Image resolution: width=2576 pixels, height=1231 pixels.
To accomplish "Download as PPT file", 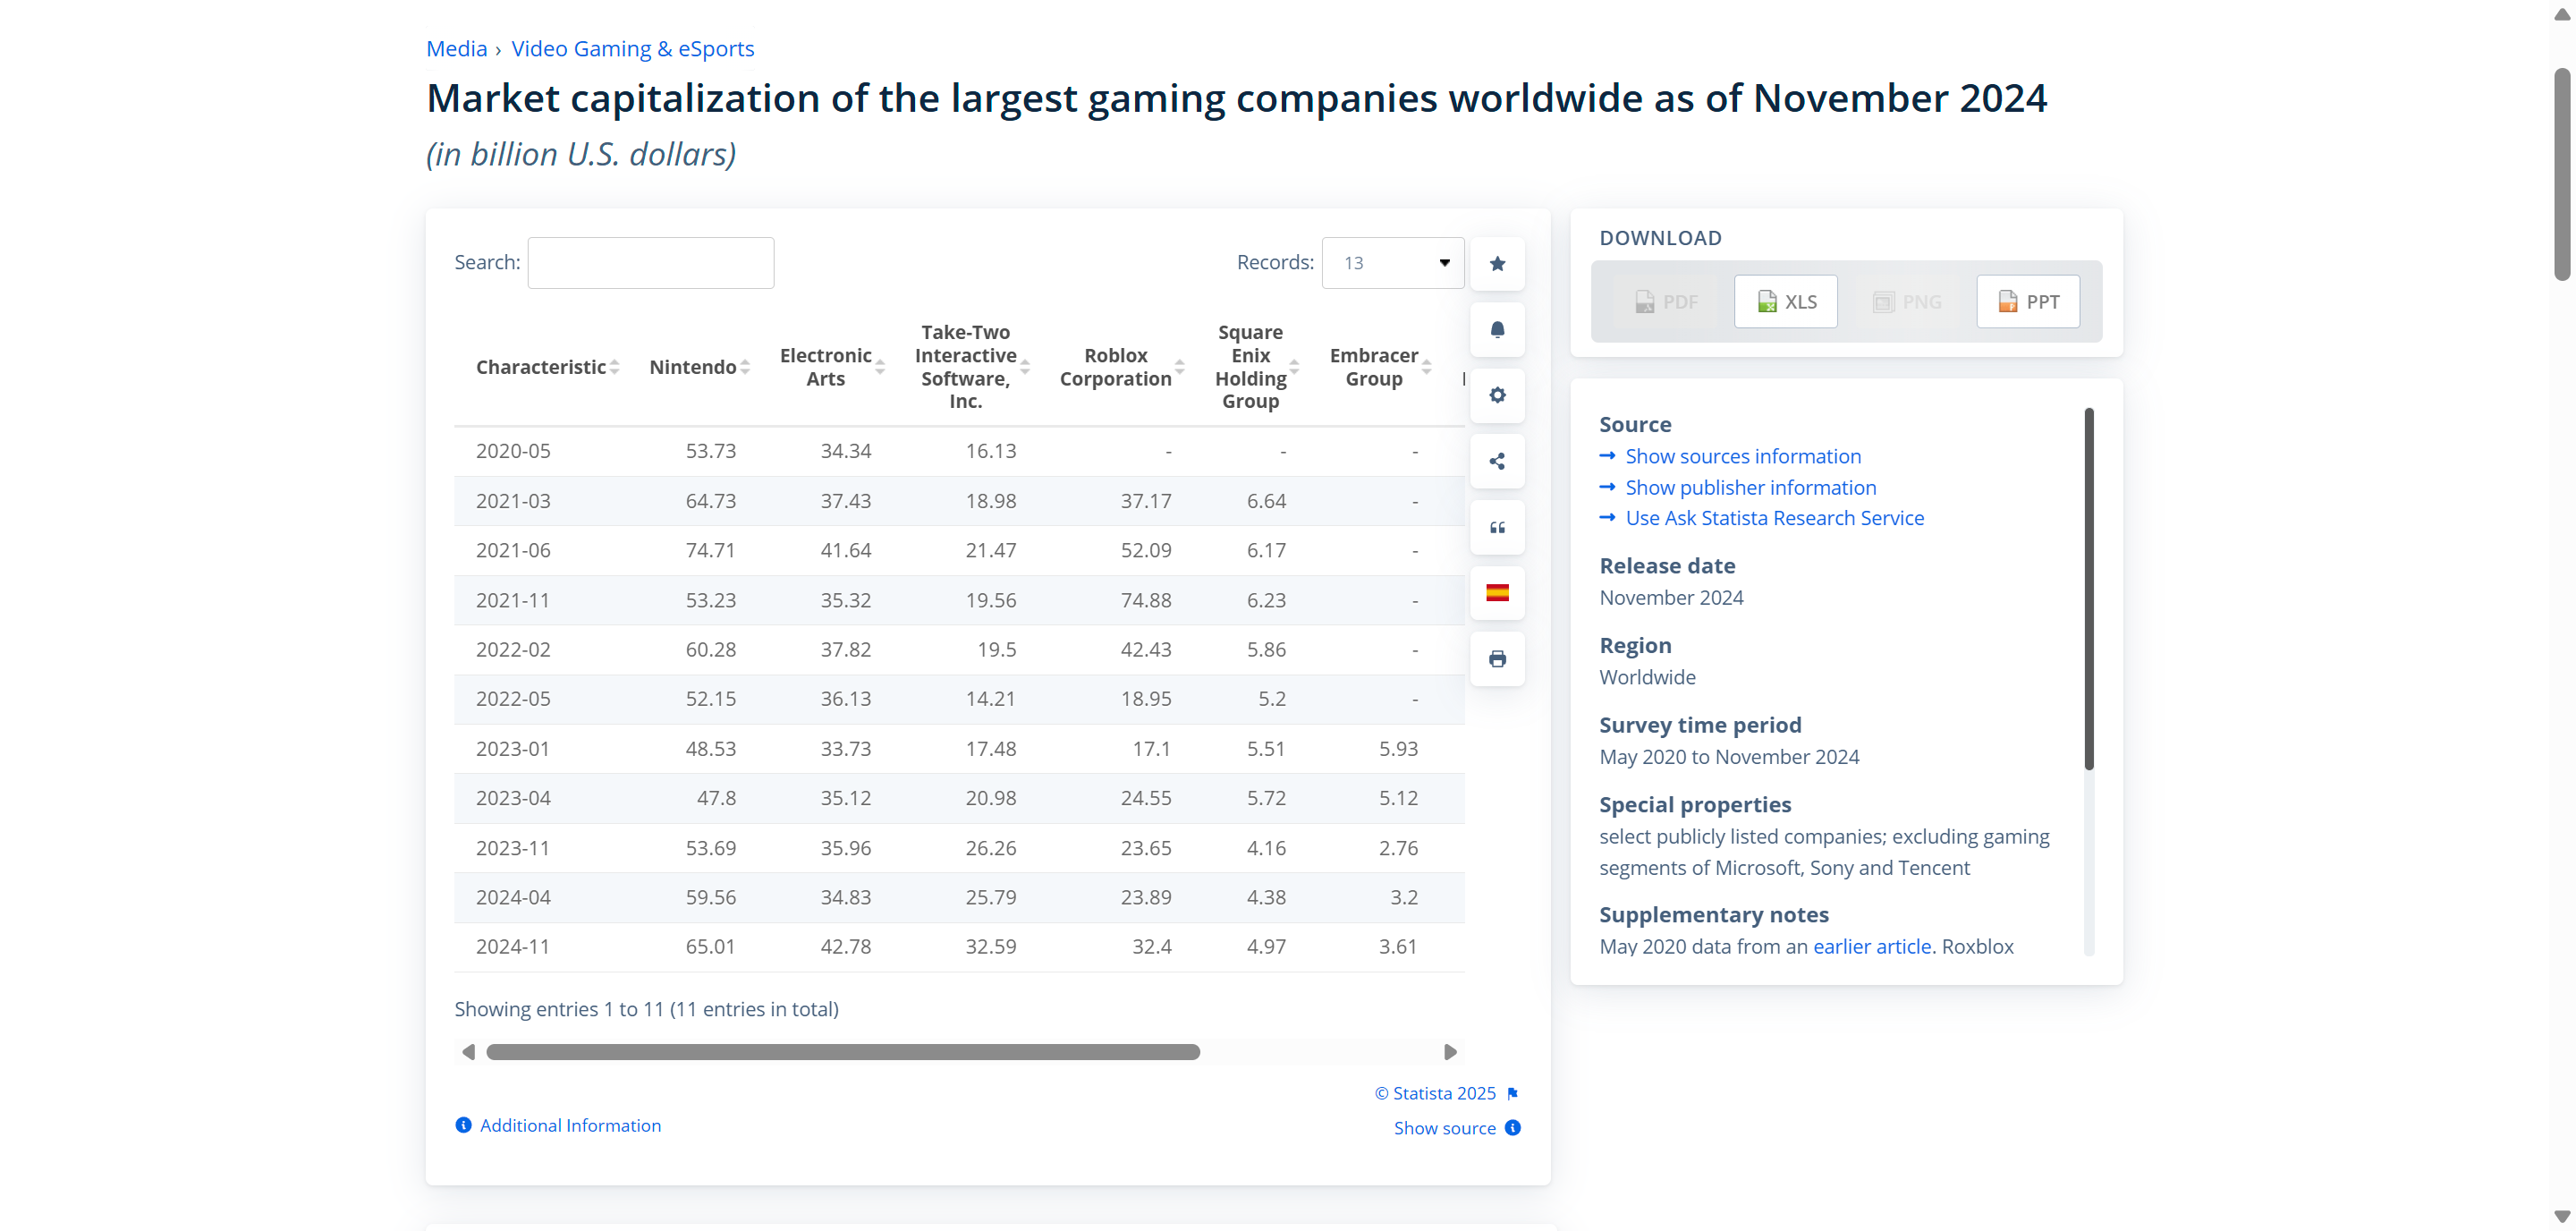I will [x=2028, y=302].
